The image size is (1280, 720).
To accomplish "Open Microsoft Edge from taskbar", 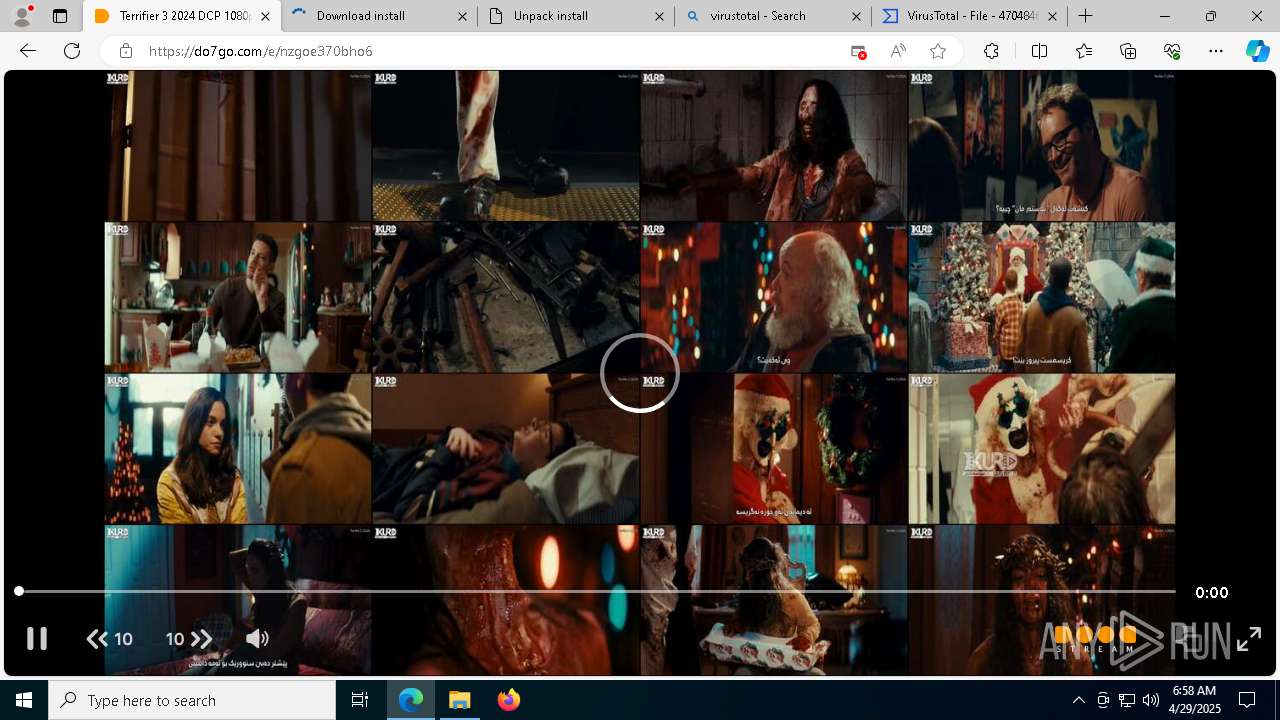I will [411, 700].
